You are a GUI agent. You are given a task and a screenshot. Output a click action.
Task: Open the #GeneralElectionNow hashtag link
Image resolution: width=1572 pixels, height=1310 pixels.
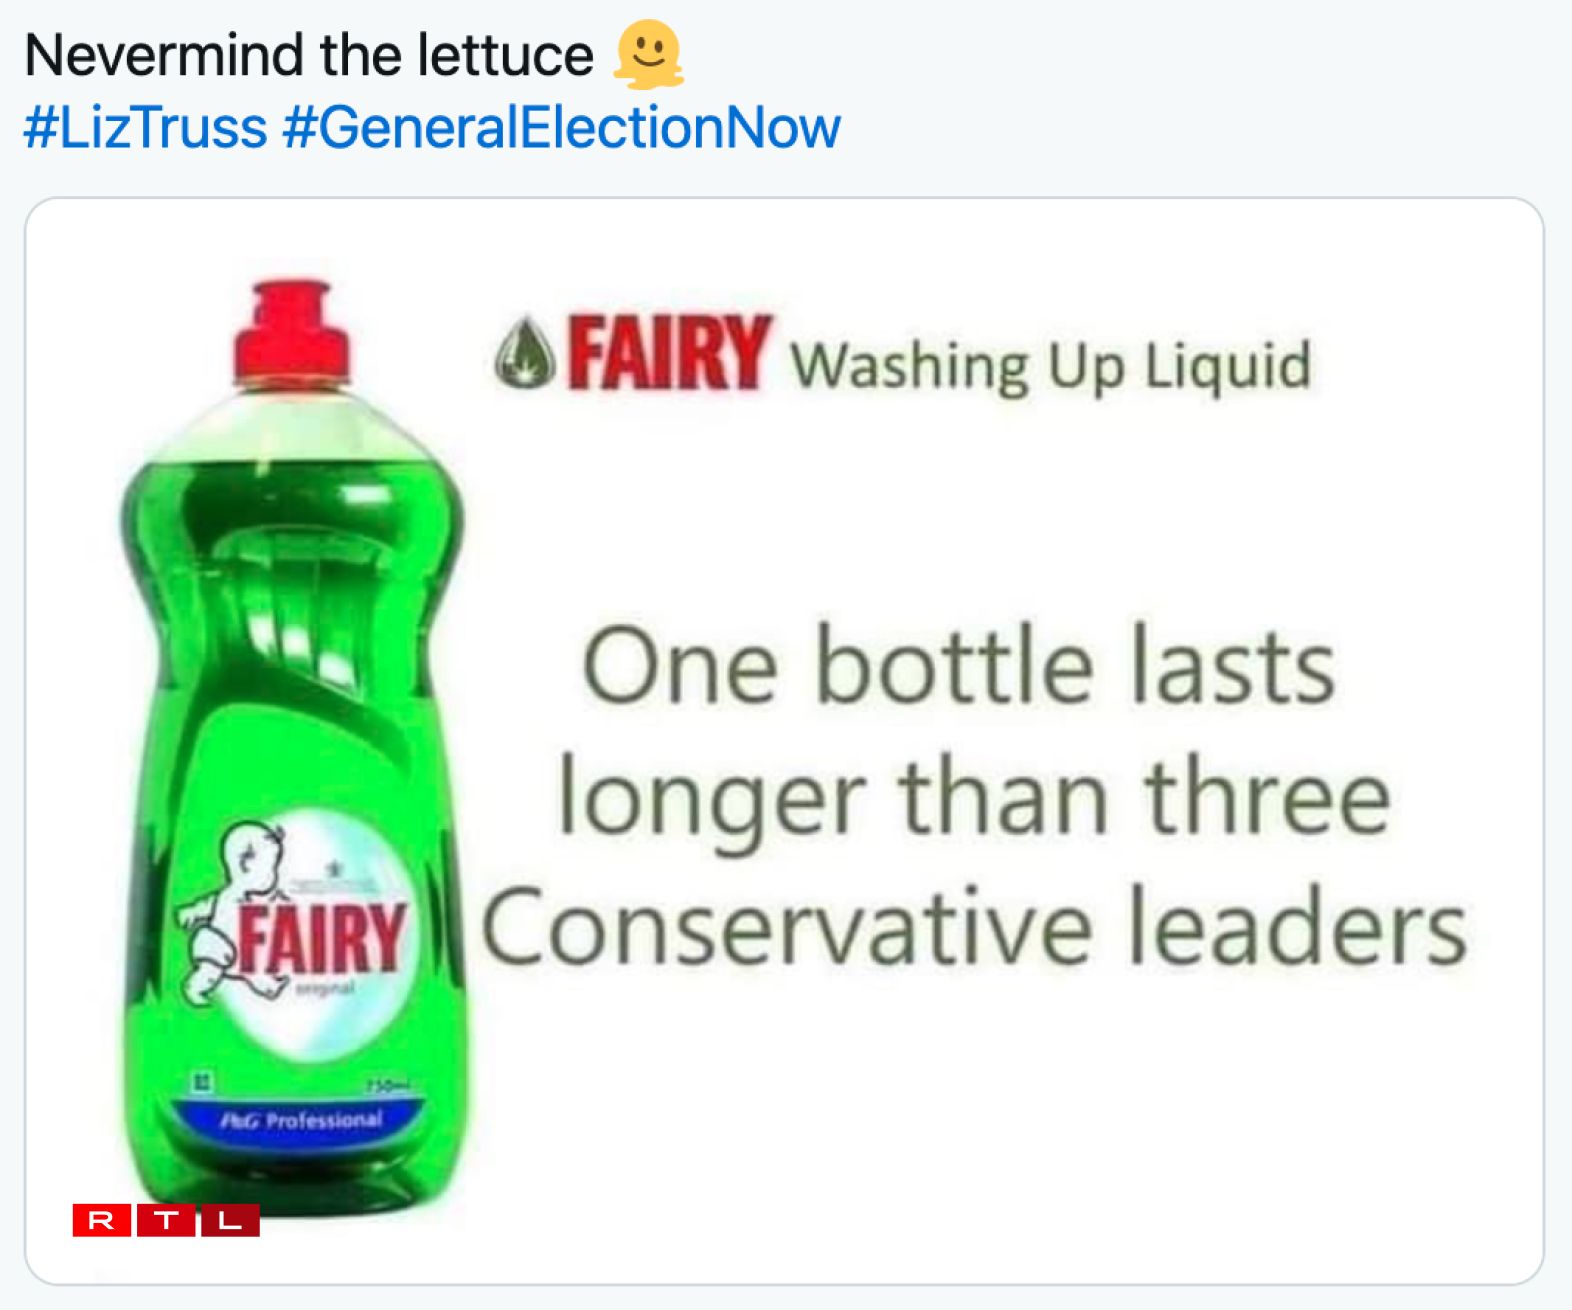pyautogui.click(x=561, y=128)
